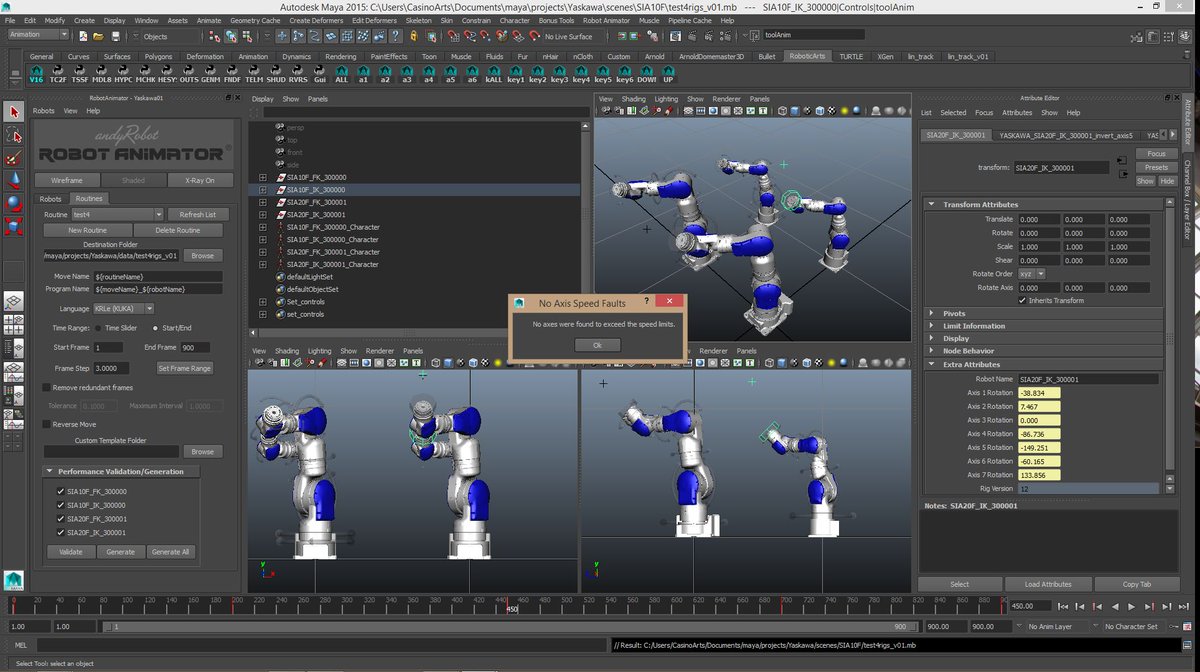Switch to the RoboticArts shelf tab
The image size is (1200, 672).
click(x=807, y=57)
